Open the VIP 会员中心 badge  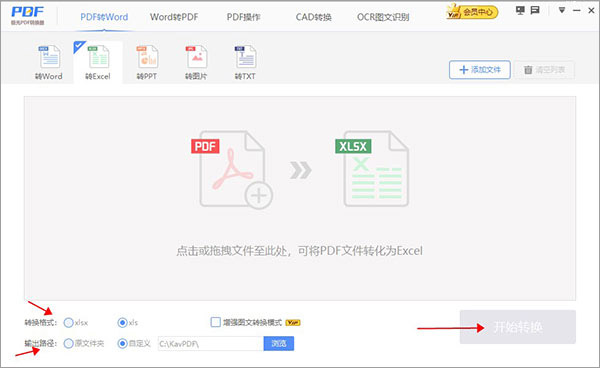[472, 12]
